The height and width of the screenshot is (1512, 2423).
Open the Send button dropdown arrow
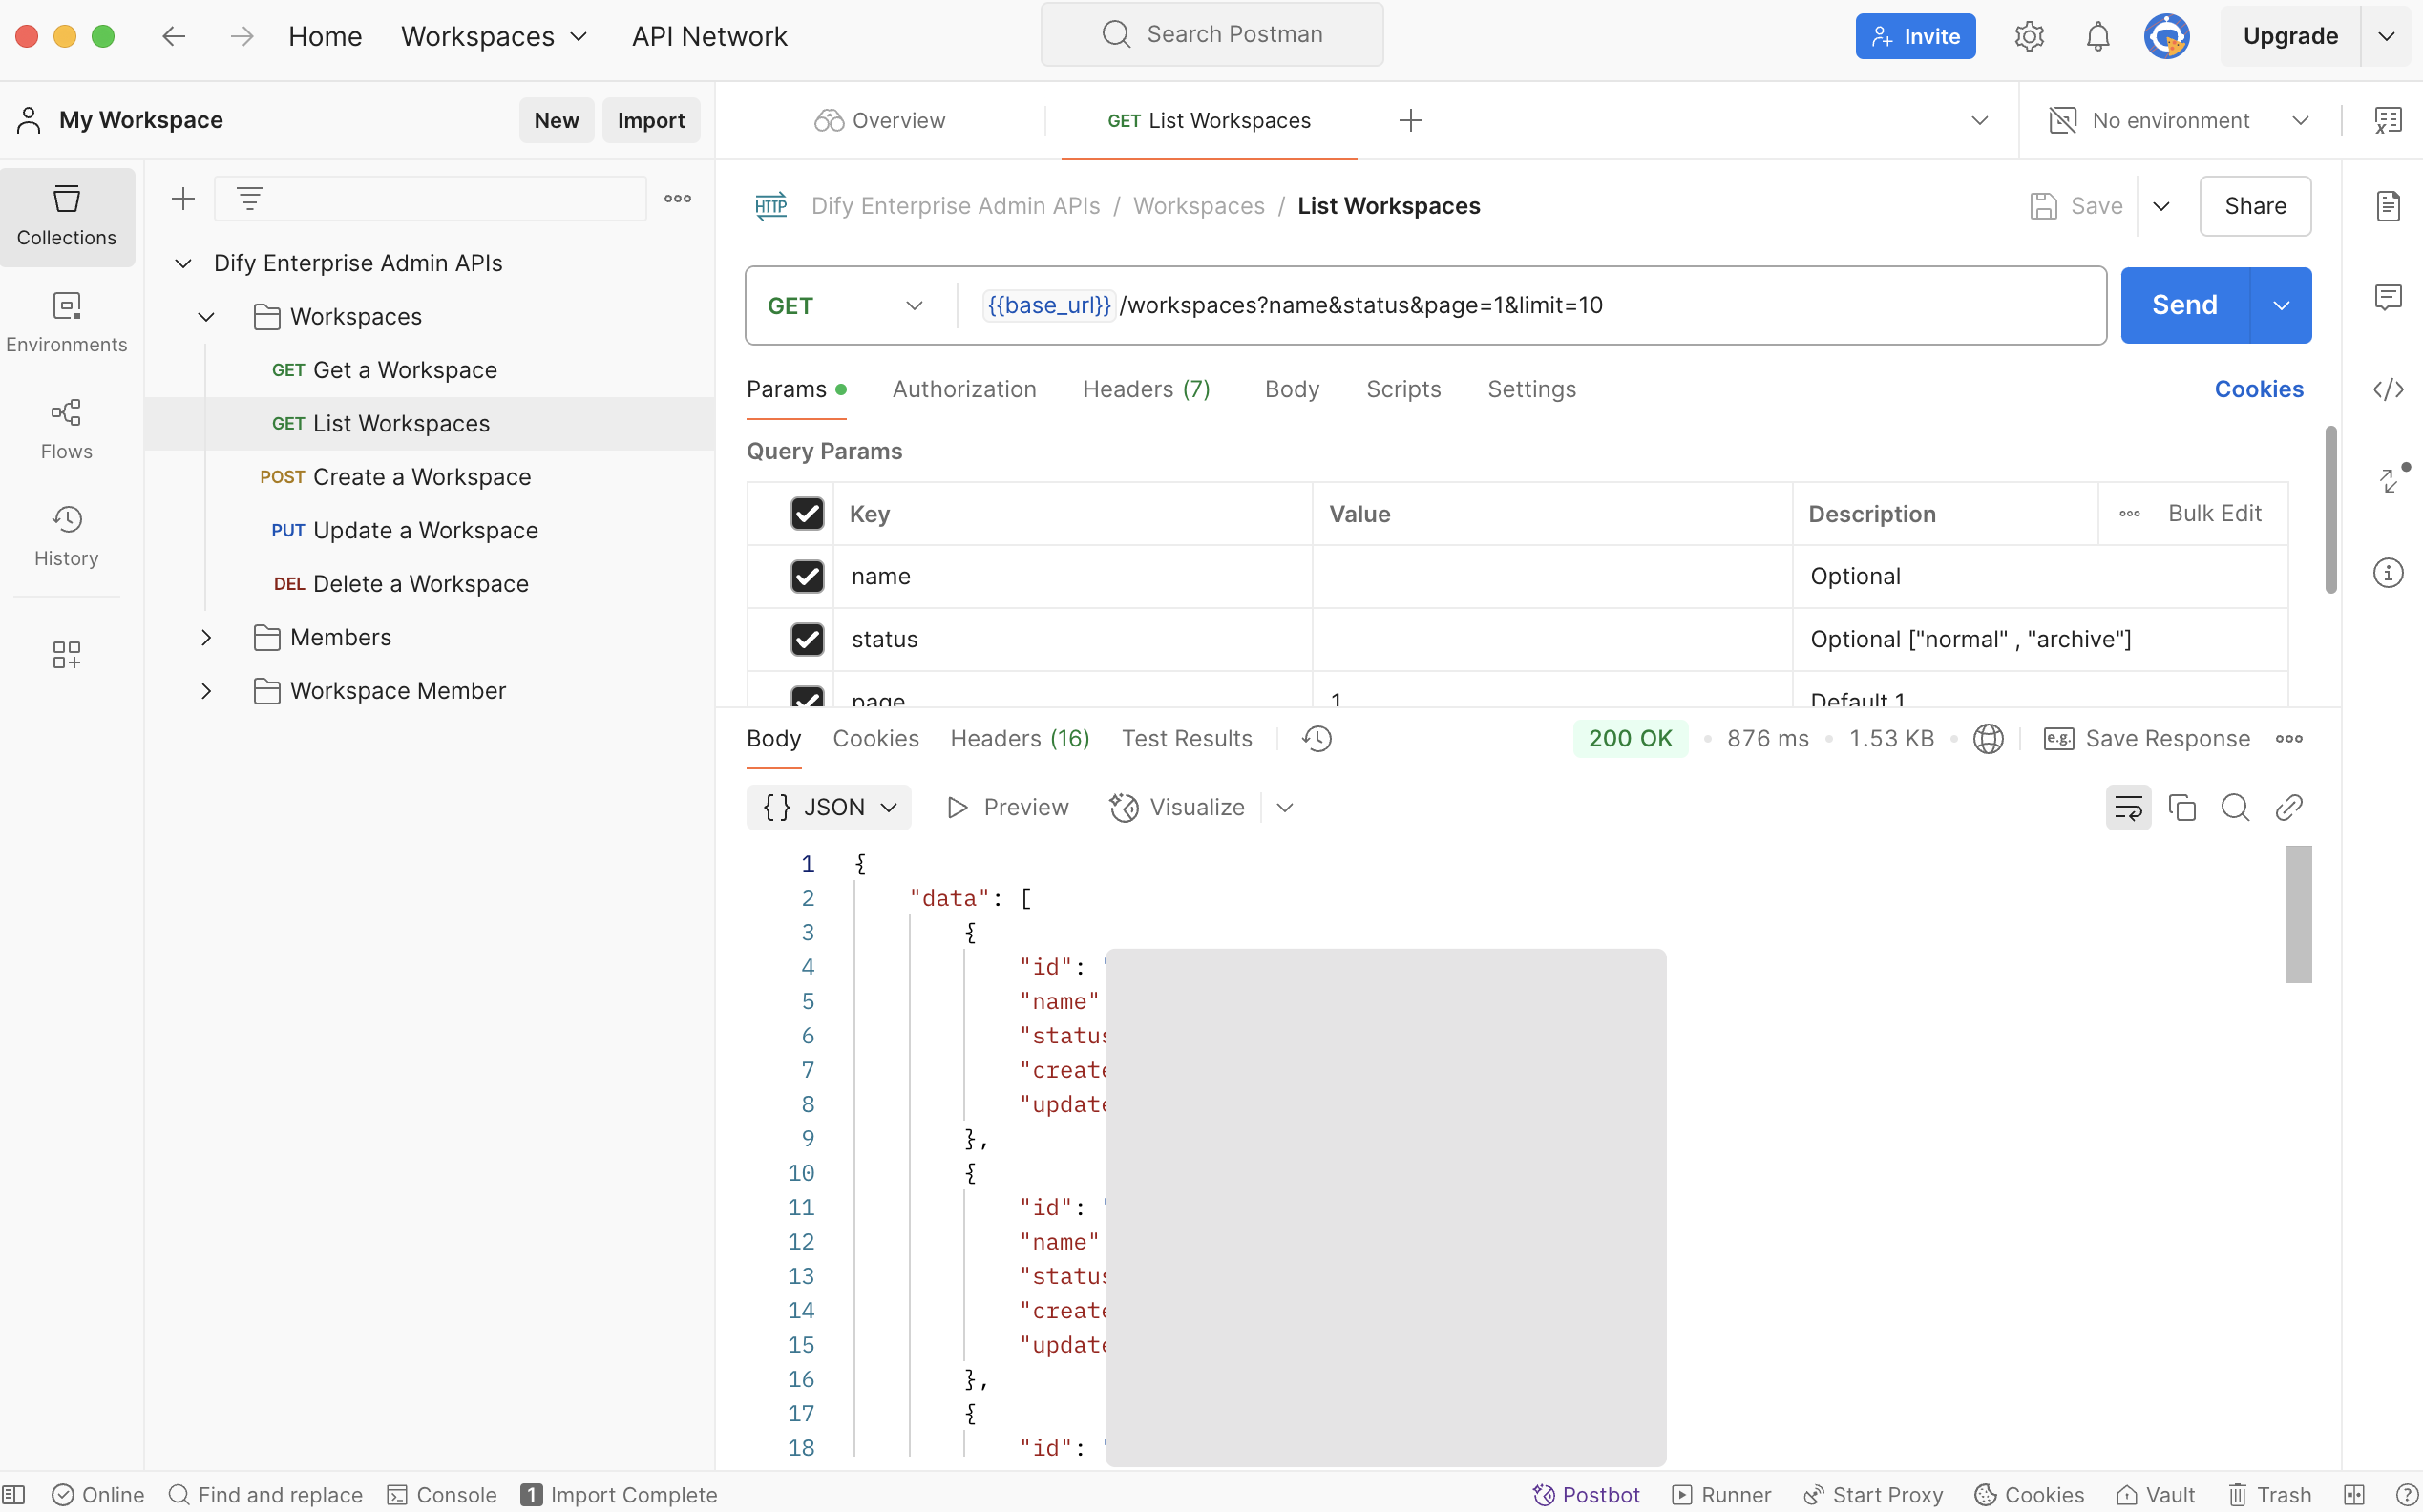(2280, 305)
